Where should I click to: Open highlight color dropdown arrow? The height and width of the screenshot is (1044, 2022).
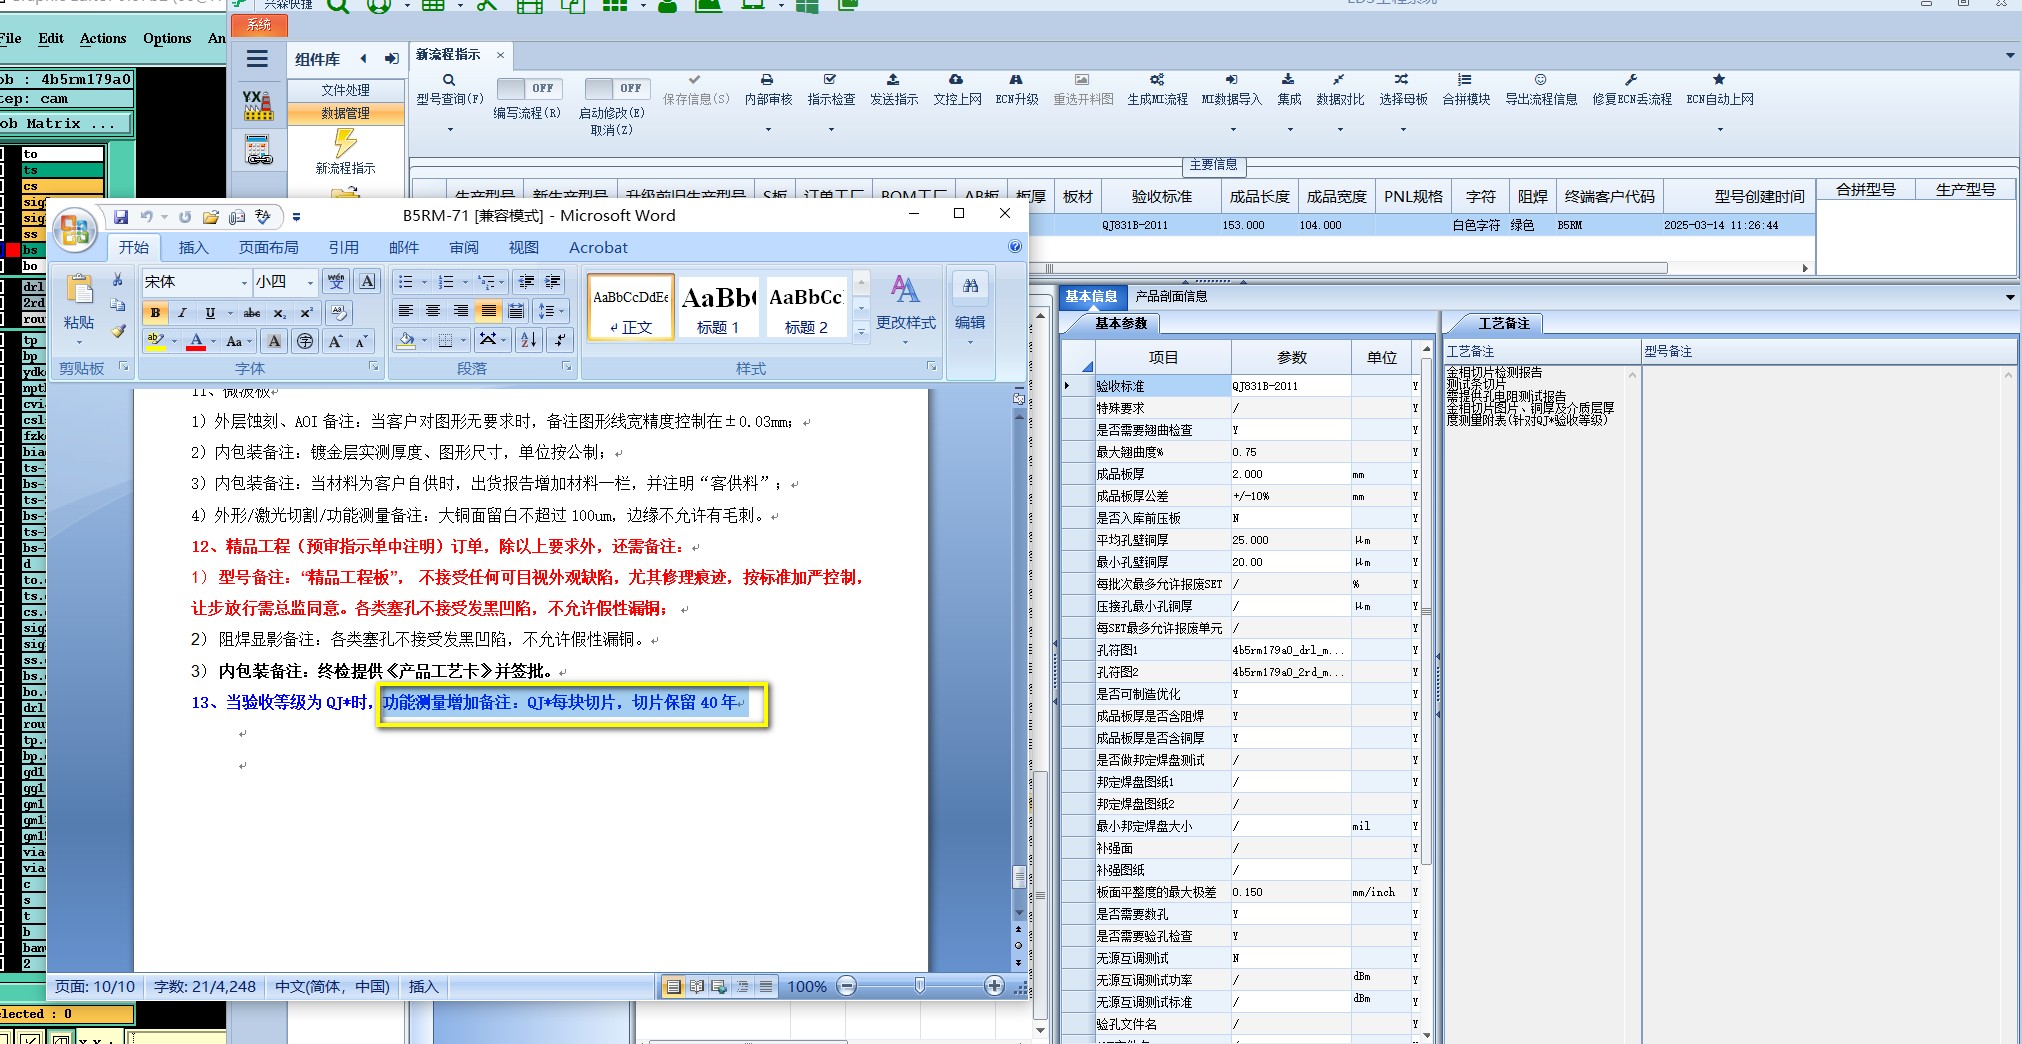click(174, 341)
